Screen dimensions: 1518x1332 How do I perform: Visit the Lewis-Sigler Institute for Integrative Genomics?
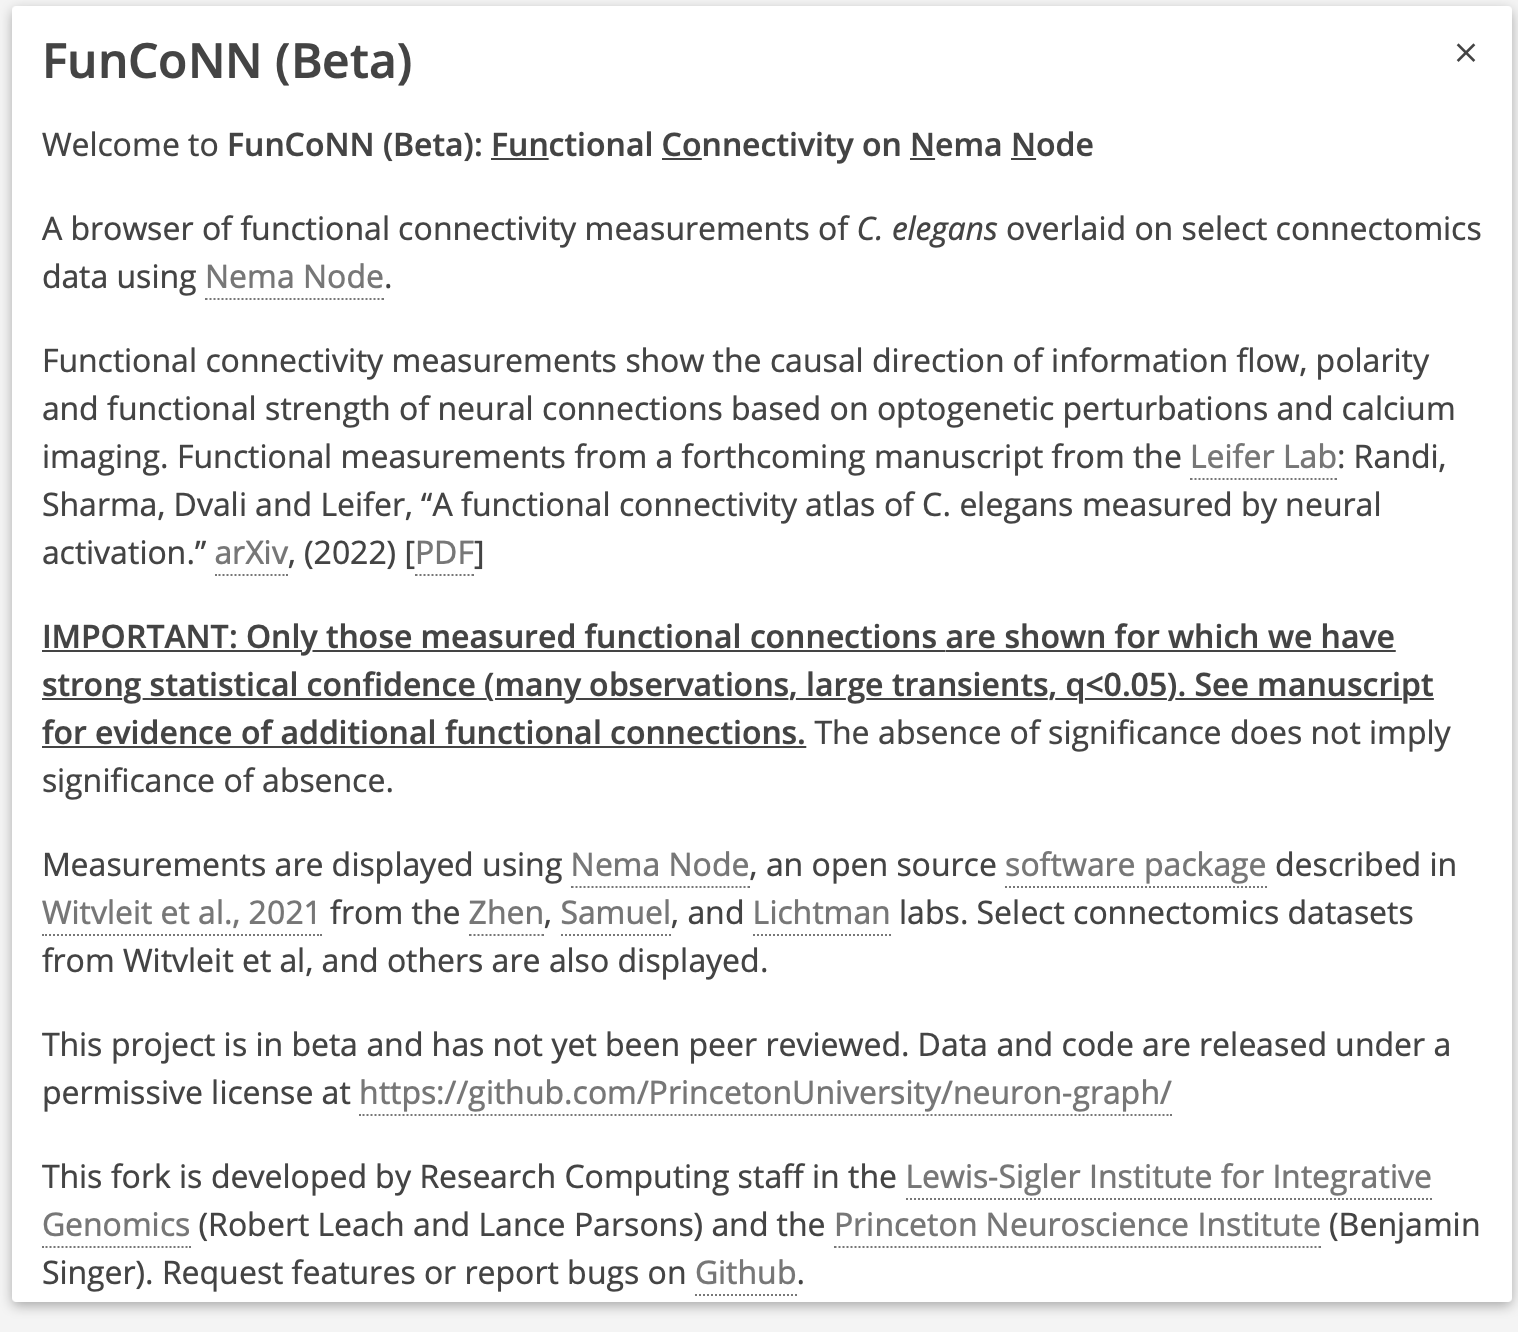tap(1167, 1177)
